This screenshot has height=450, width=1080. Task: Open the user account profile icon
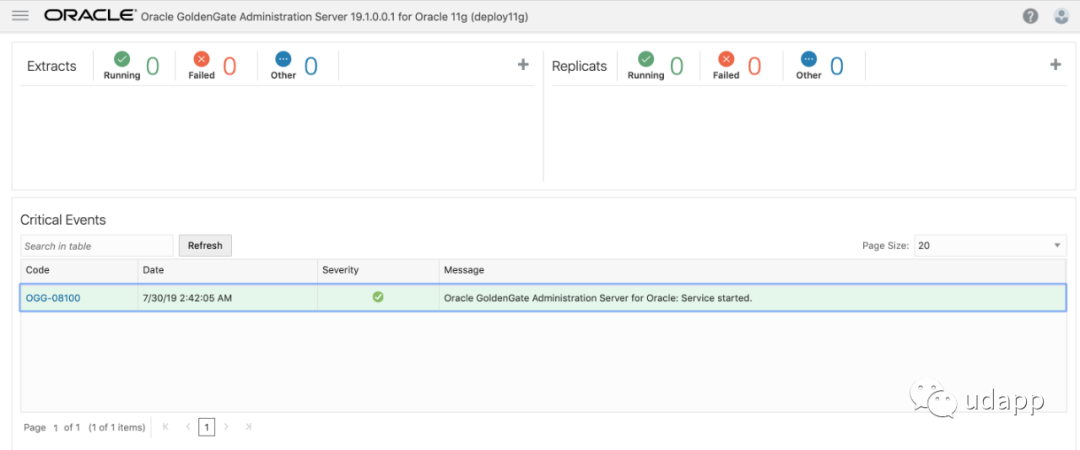coord(1061,16)
